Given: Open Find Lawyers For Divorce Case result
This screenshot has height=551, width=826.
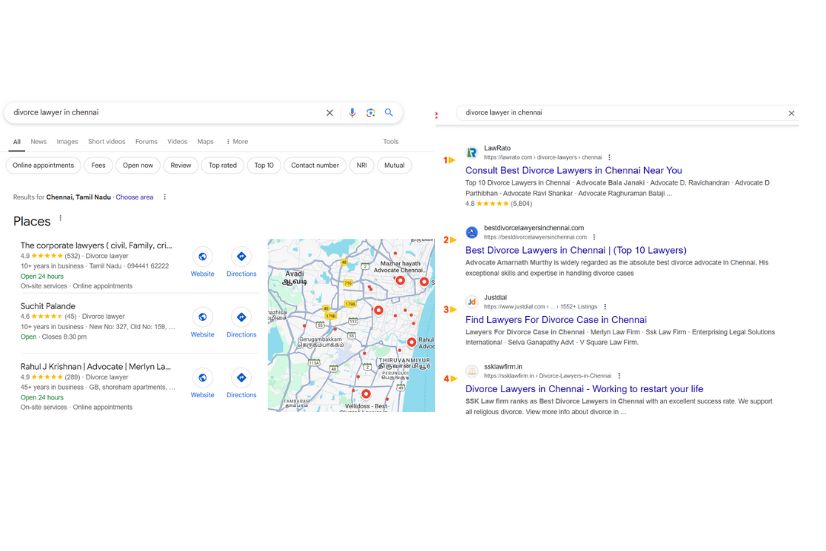Looking at the screenshot, I should tap(556, 320).
